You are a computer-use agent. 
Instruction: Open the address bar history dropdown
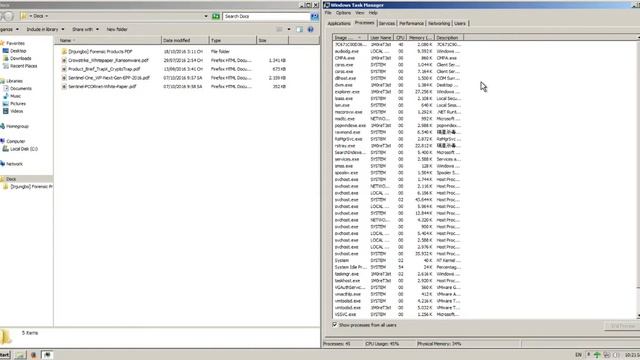[x=206, y=16]
